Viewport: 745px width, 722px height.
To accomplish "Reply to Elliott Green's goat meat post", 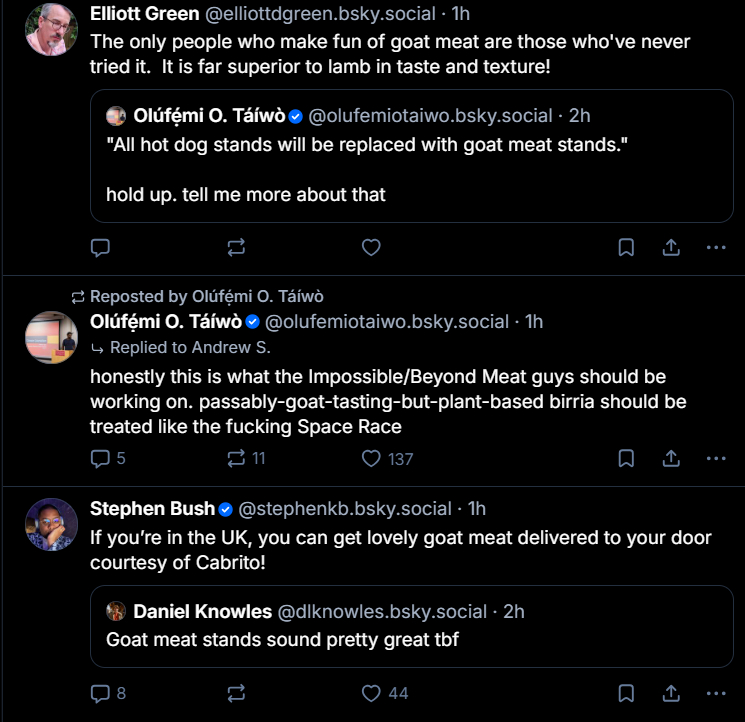I will 100,247.
